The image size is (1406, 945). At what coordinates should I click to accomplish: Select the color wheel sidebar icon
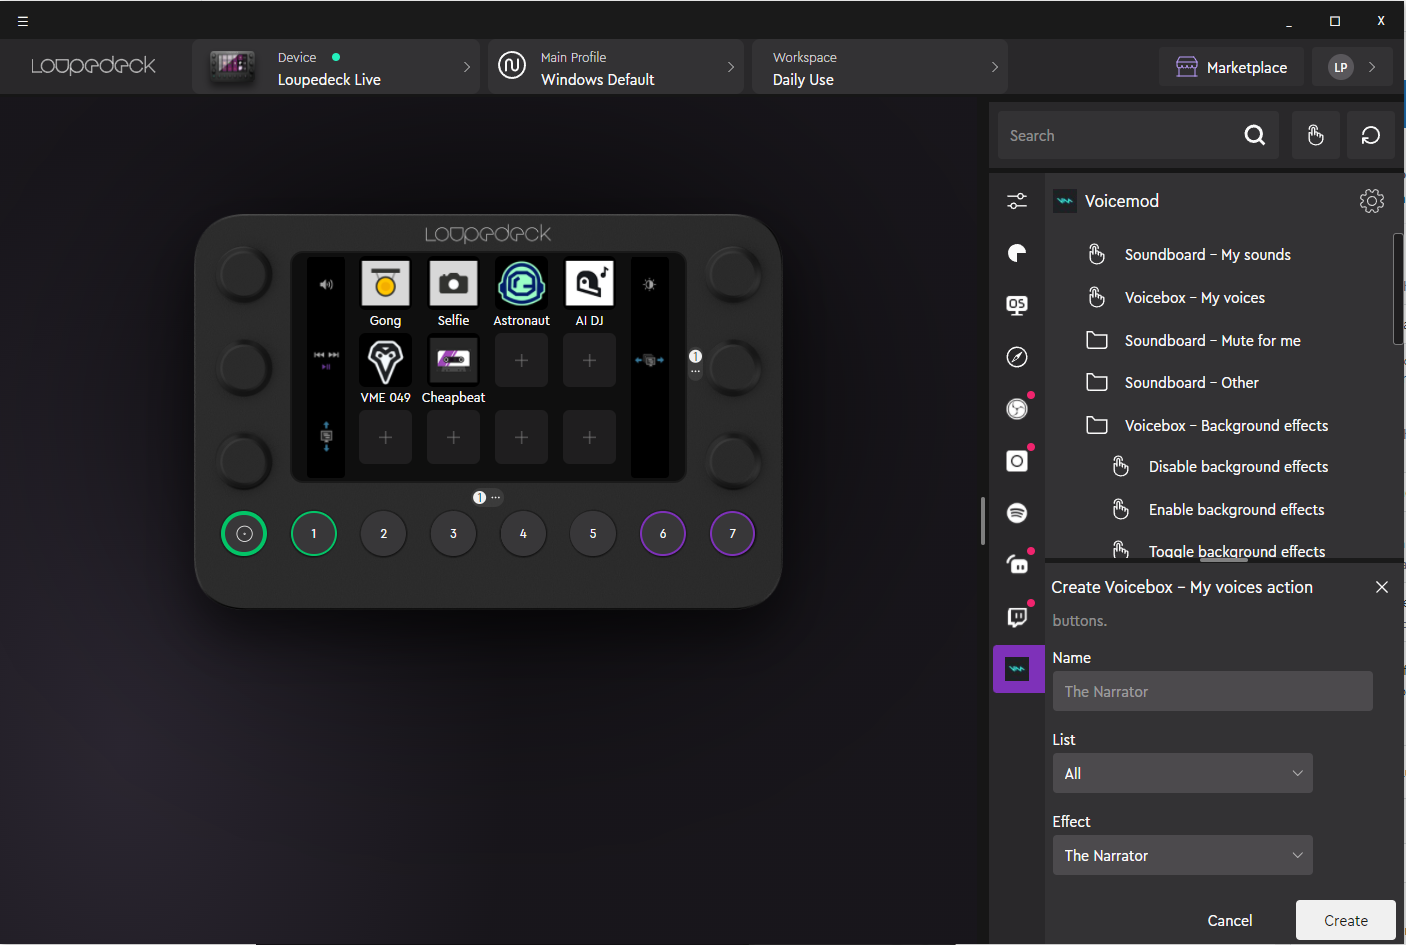(1017, 253)
